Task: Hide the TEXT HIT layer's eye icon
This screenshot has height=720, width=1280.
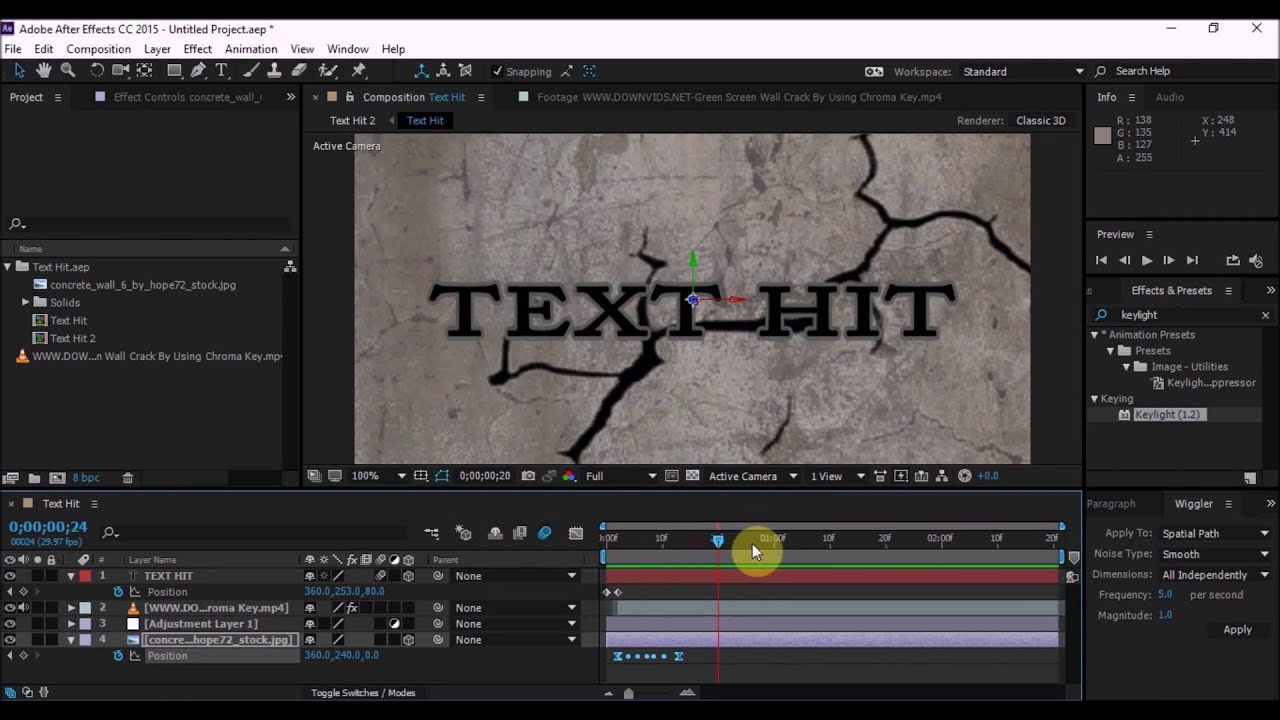Action: tap(10, 576)
